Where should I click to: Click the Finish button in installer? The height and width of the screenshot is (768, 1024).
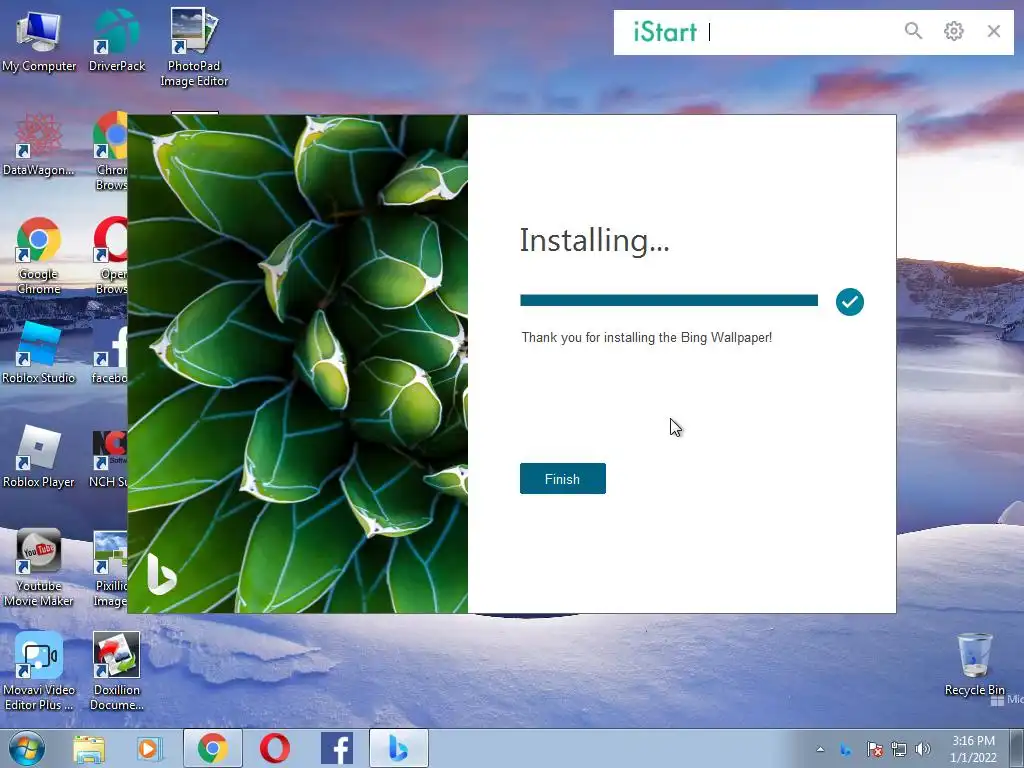[x=562, y=479]
